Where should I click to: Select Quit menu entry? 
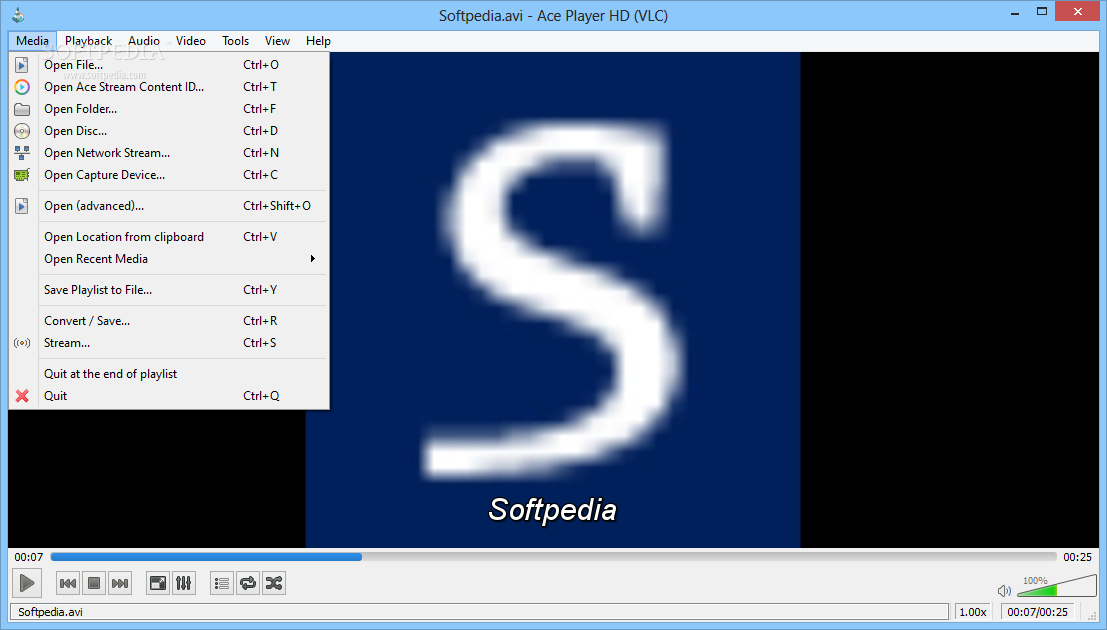tap(169, 396)
